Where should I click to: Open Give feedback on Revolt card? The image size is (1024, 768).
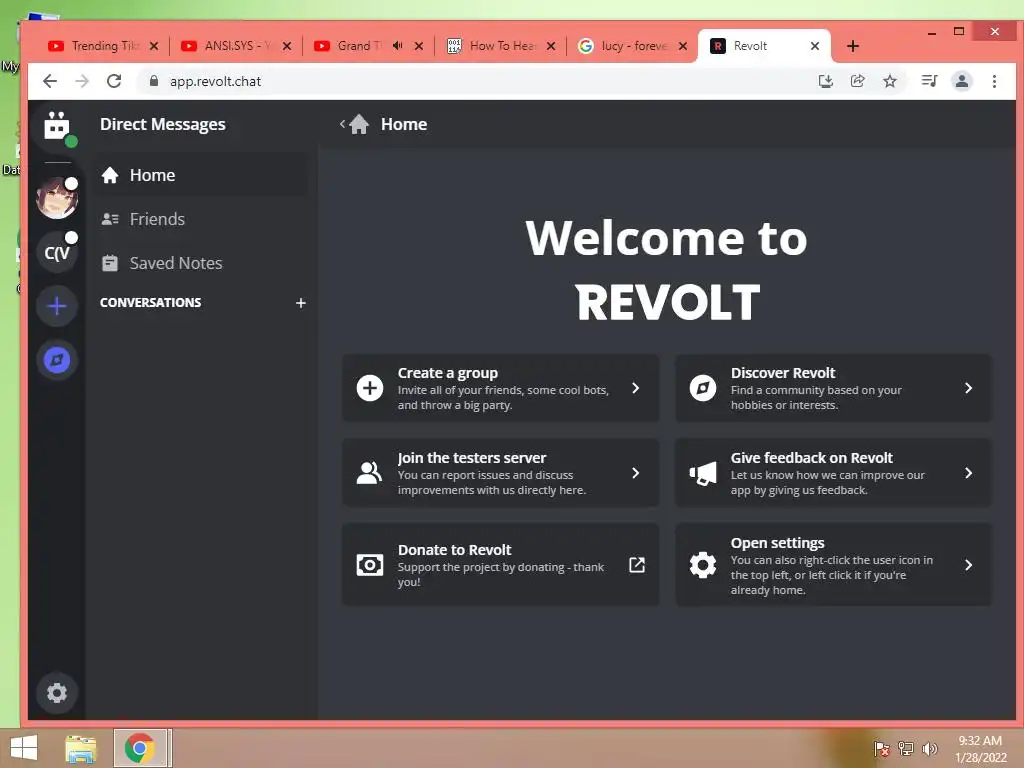(833, 473)
